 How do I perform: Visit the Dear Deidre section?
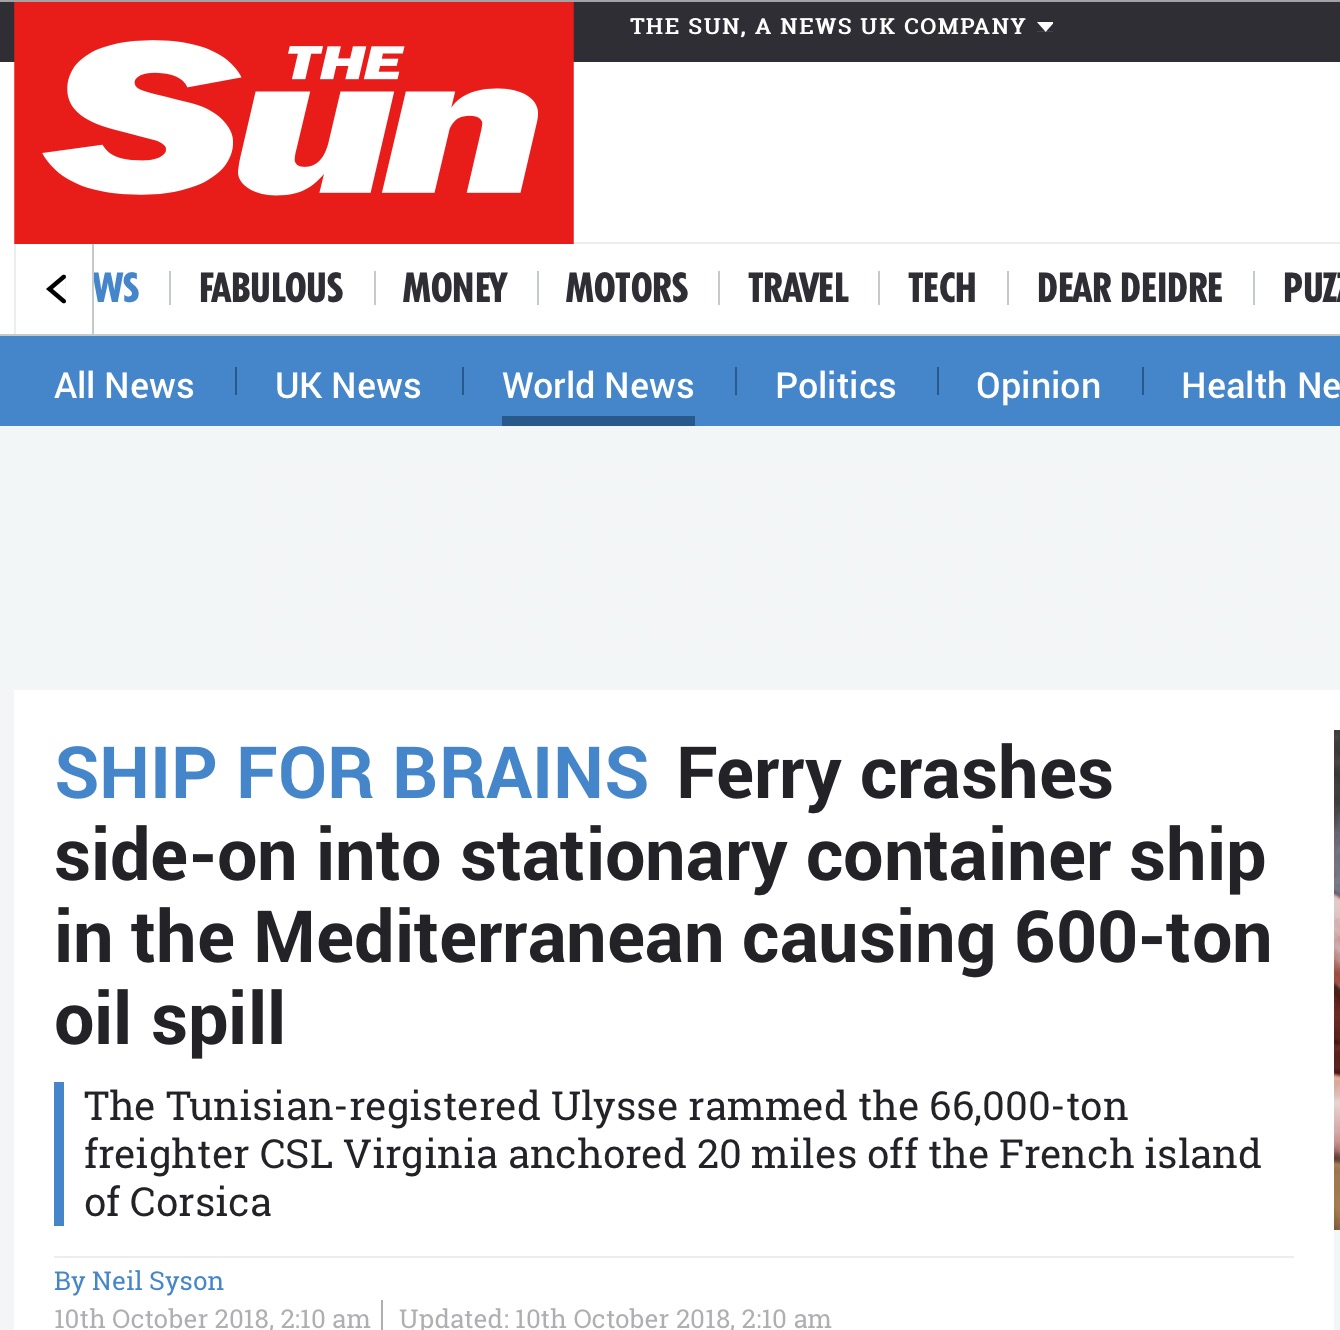(x=1129, y=289)
